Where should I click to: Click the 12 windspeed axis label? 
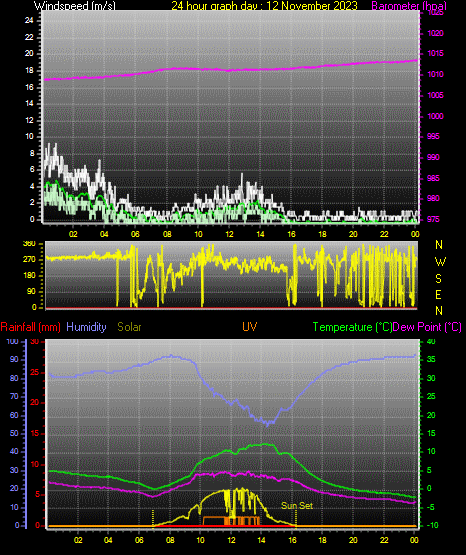tap(29, 120)
